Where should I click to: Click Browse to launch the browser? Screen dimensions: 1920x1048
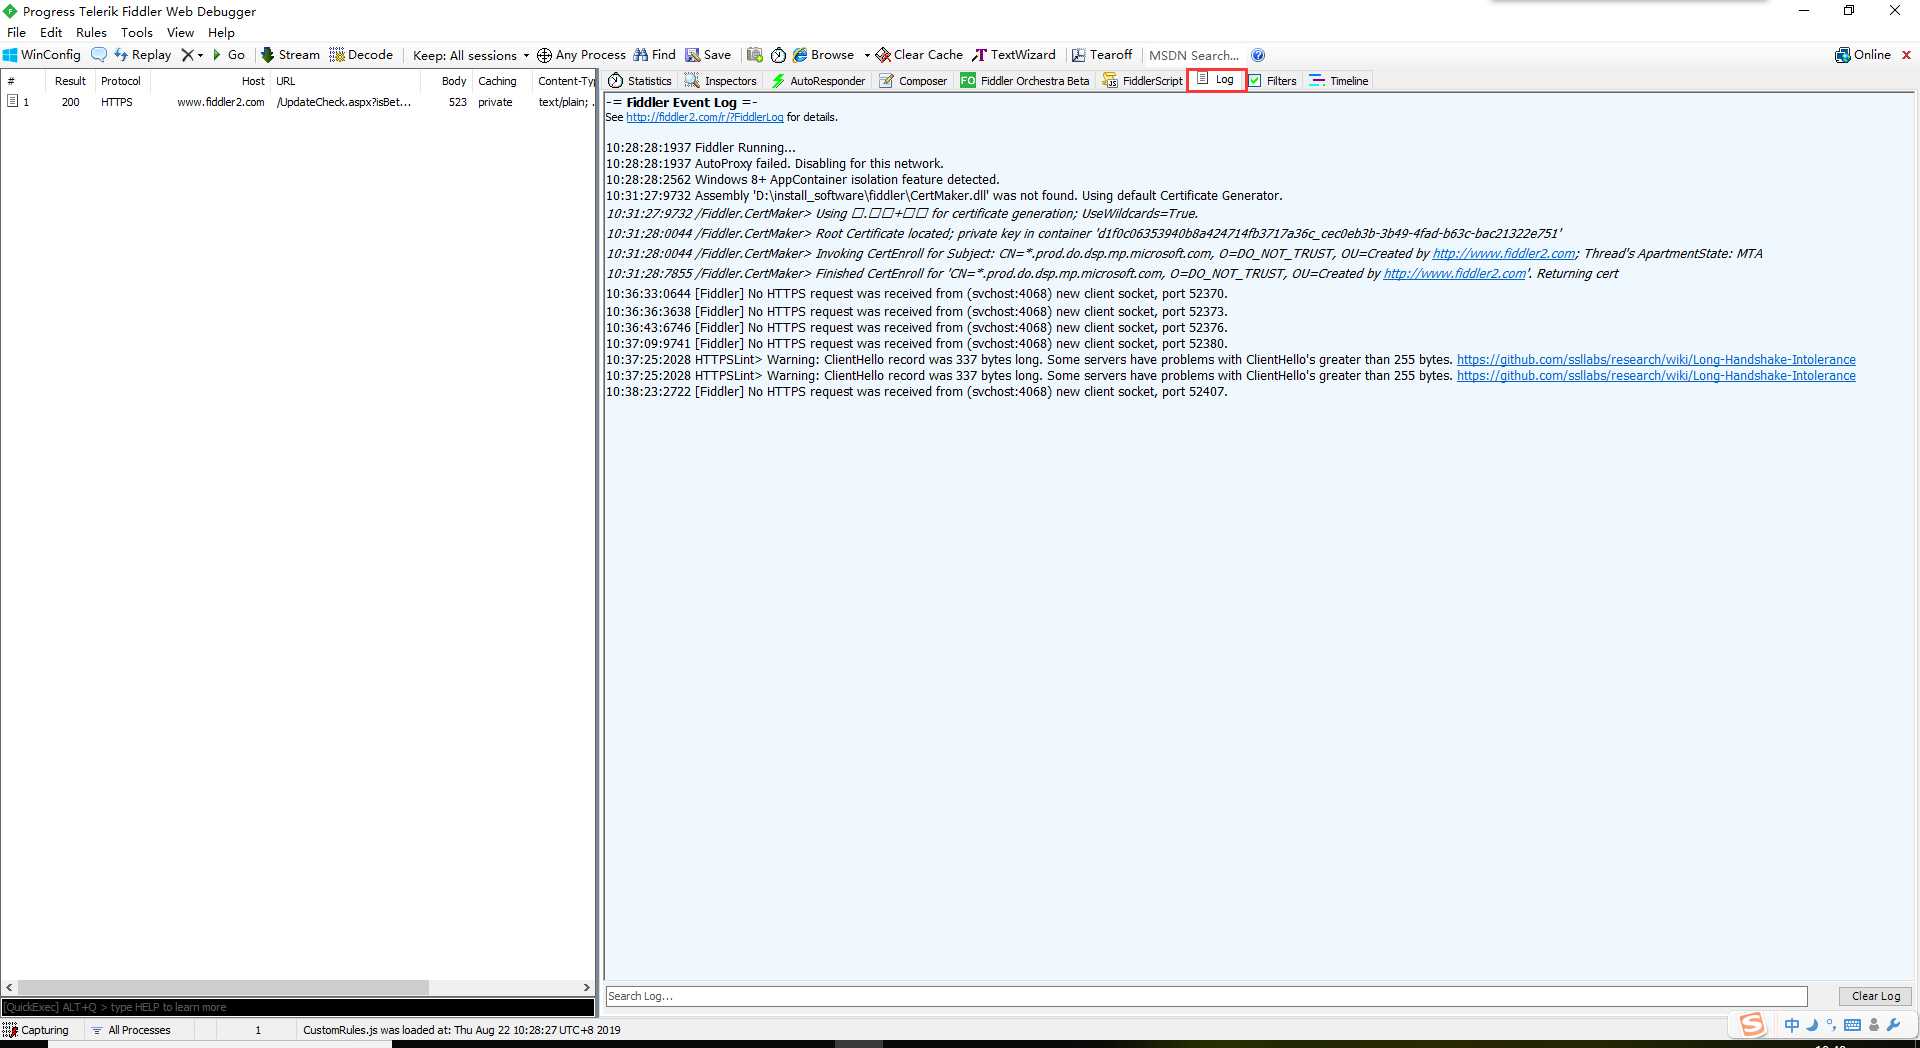(823, 55)
